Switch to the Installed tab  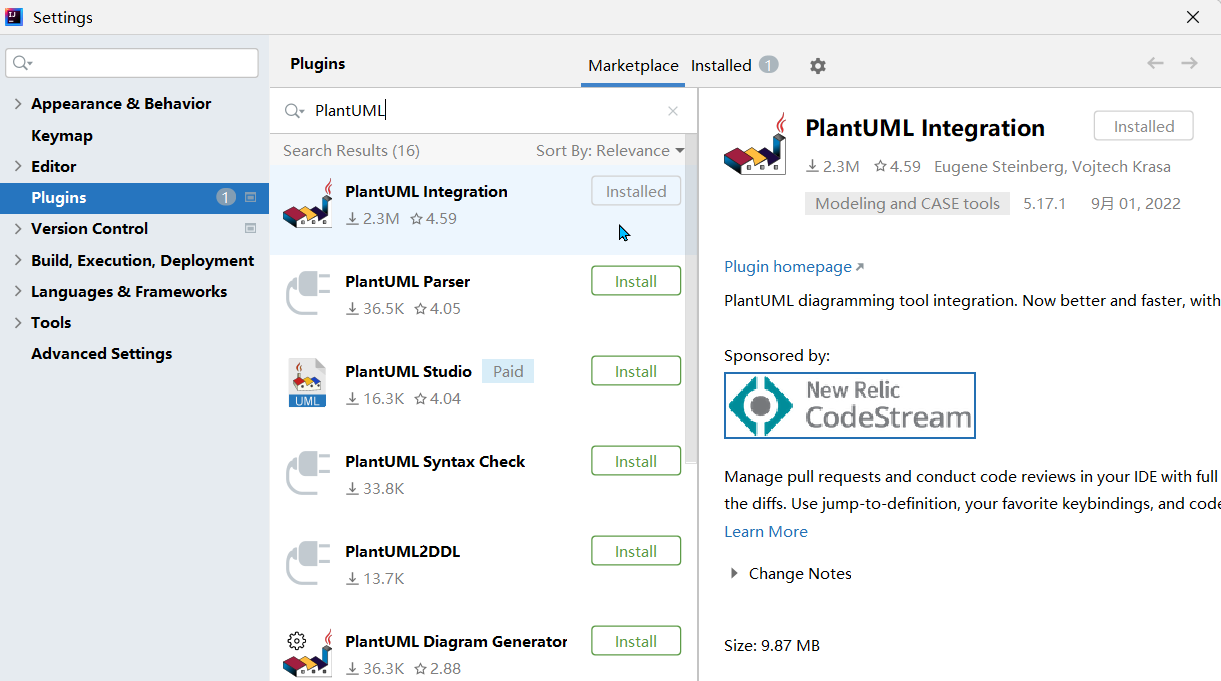tap(721, 66)
